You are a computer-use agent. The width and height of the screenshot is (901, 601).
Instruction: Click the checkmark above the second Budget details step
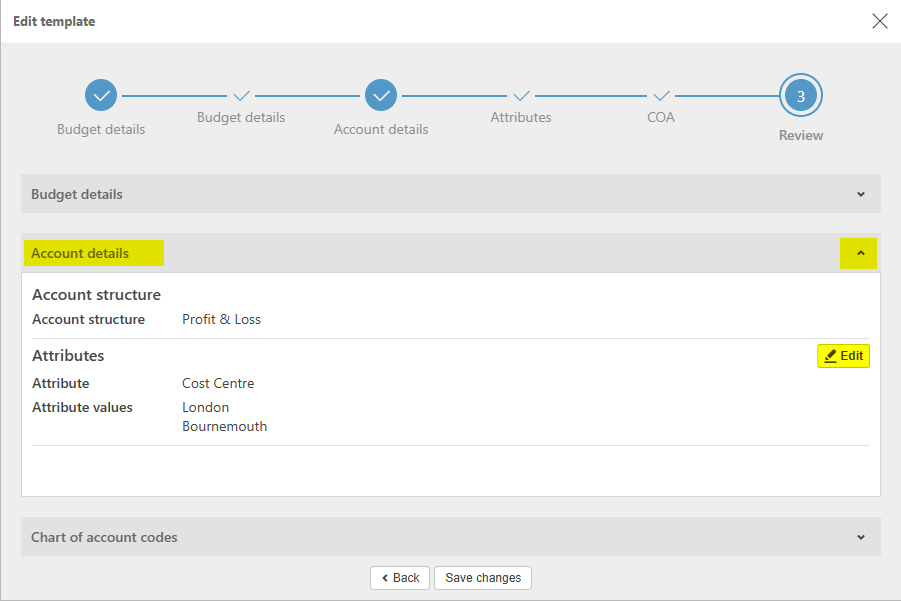coord(241,96)
